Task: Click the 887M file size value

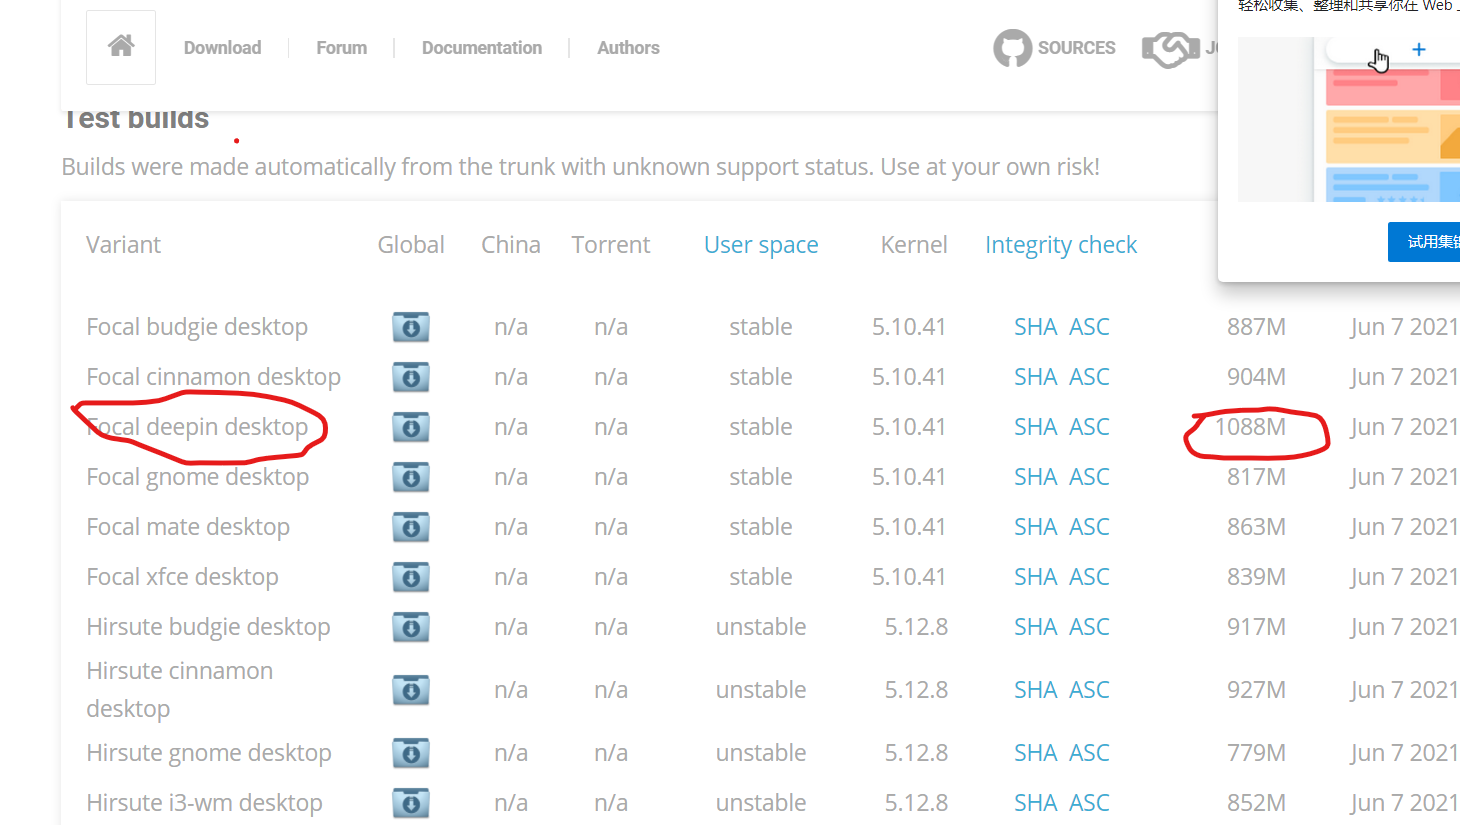Action: tap(1256, 327)
